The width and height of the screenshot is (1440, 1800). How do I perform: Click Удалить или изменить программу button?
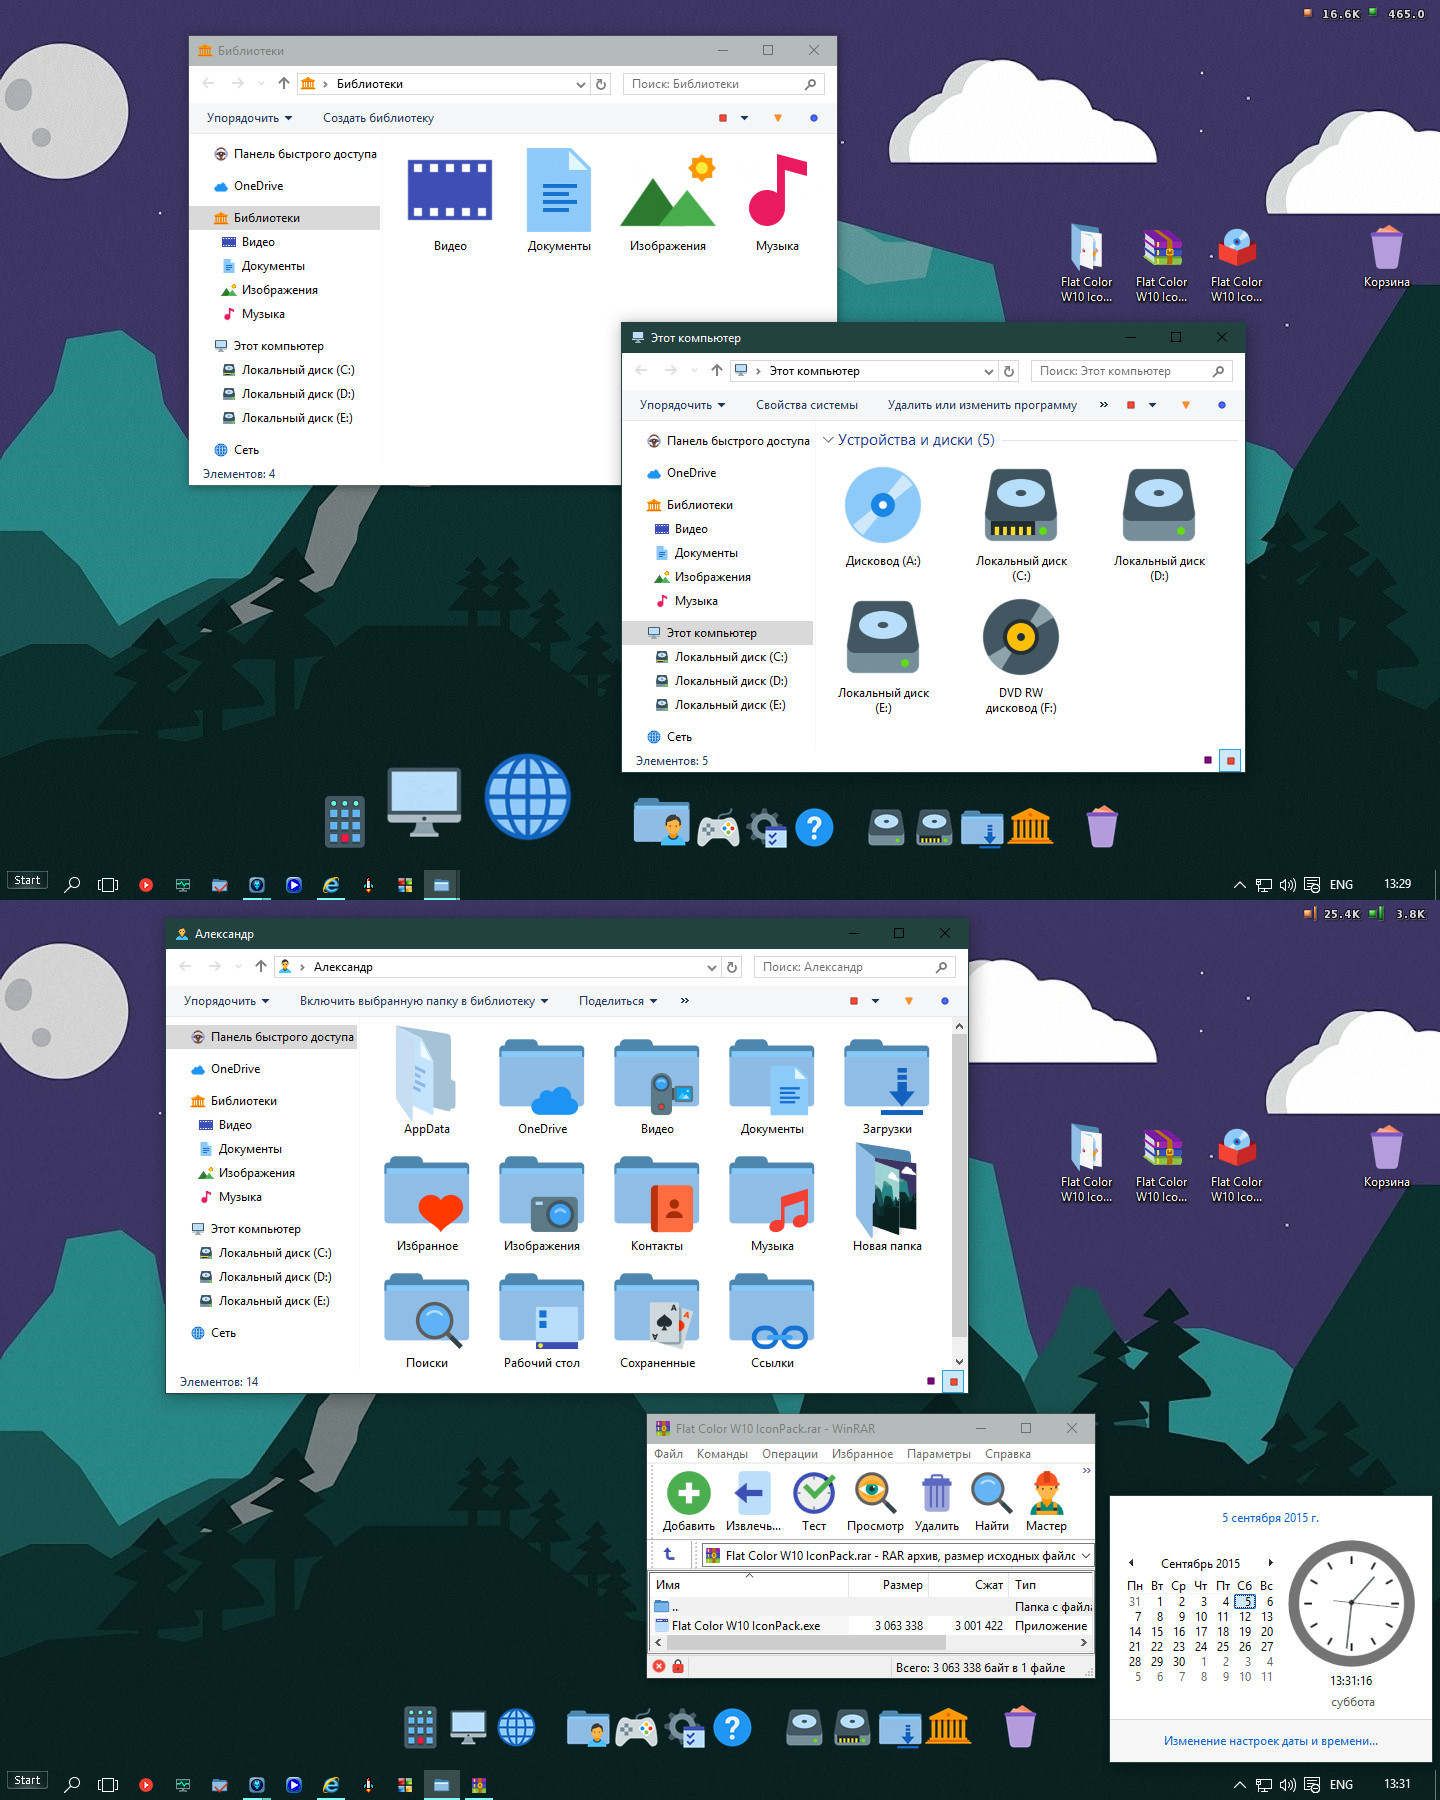coord(982,405)
